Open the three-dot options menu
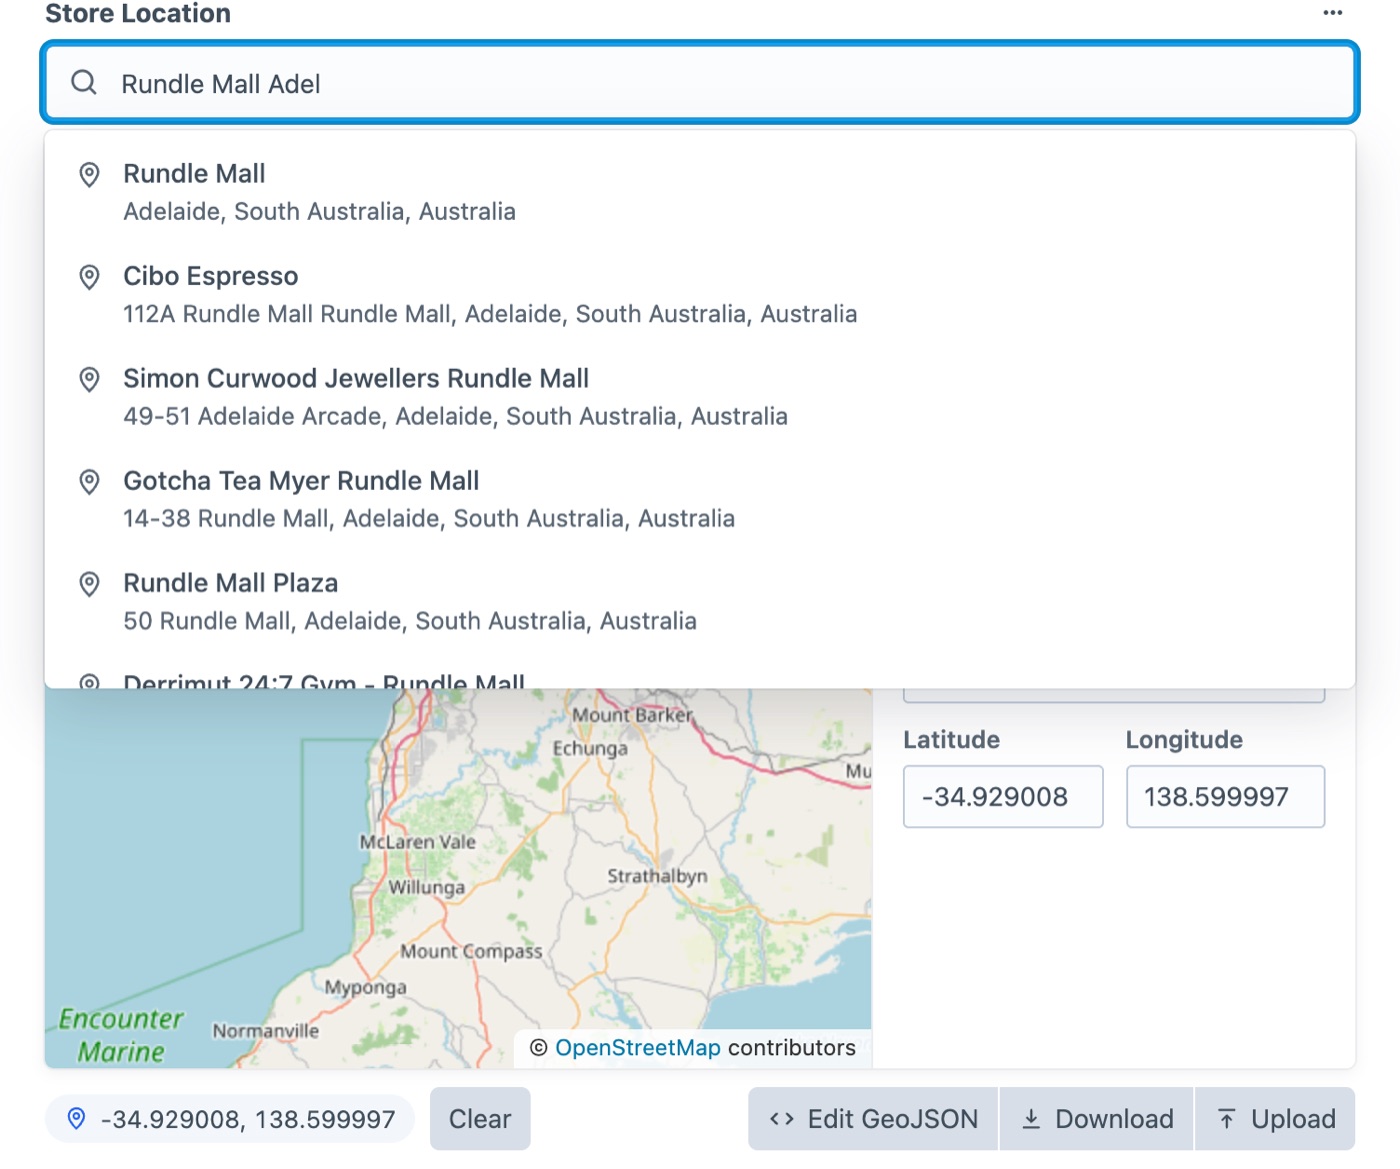This screenshot has width=1400, height=1169. [1332, 13]
